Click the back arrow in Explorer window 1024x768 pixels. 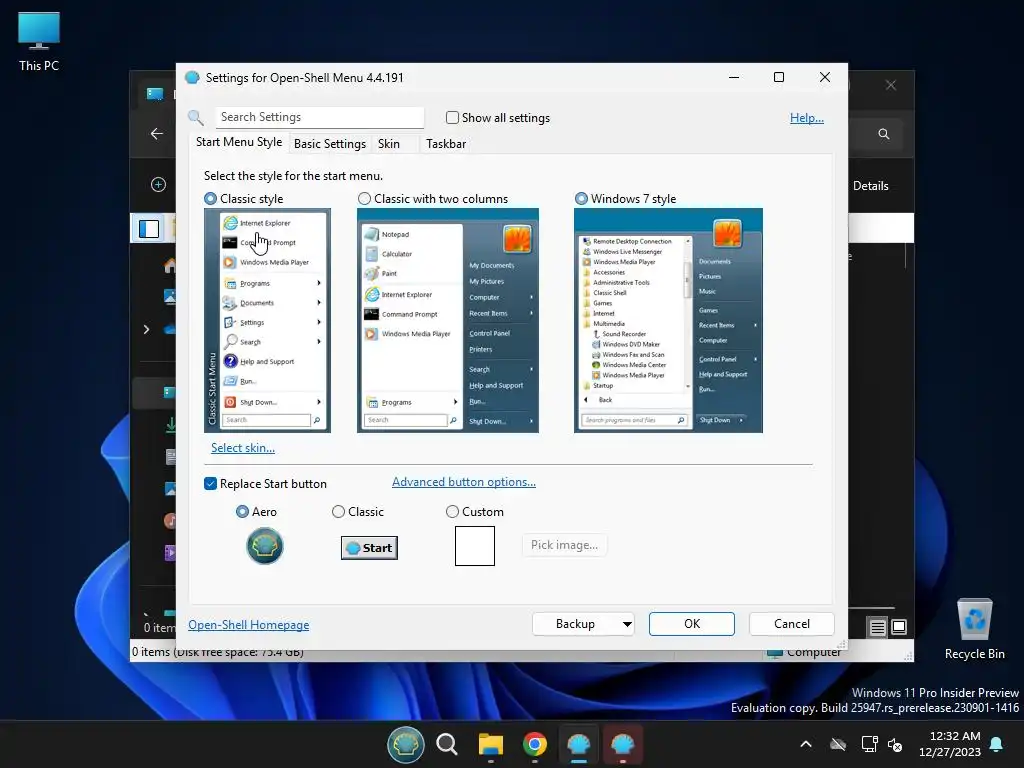(157, 134)
